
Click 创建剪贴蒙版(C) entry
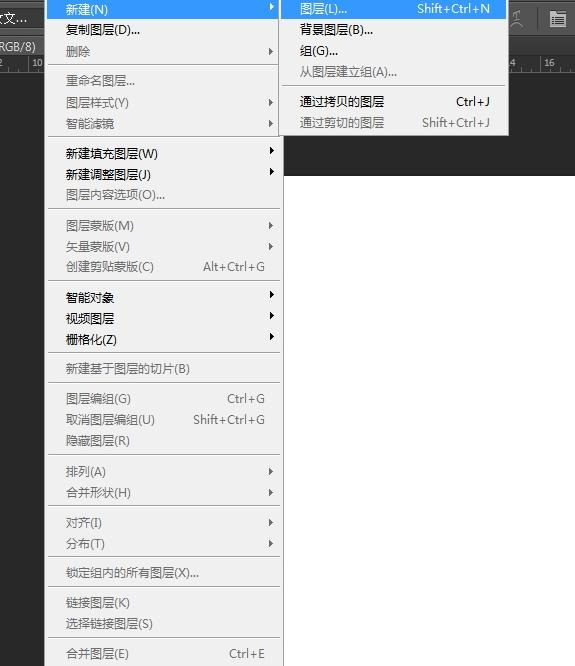(163, 266)
